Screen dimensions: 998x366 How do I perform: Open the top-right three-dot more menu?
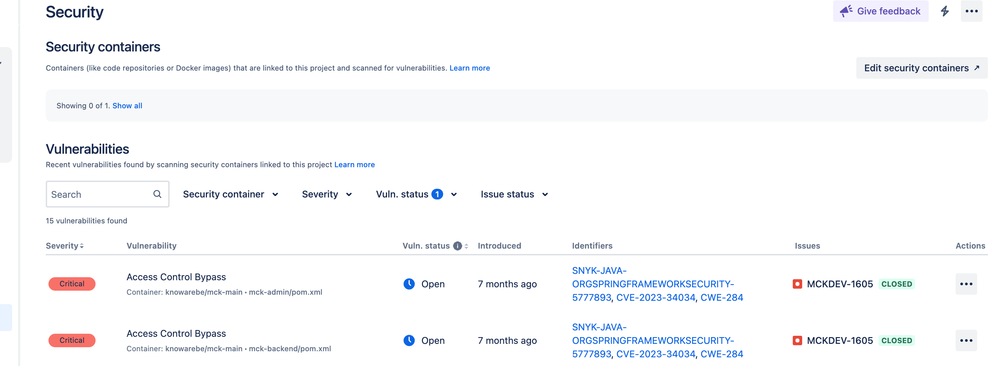coord(971,11)
